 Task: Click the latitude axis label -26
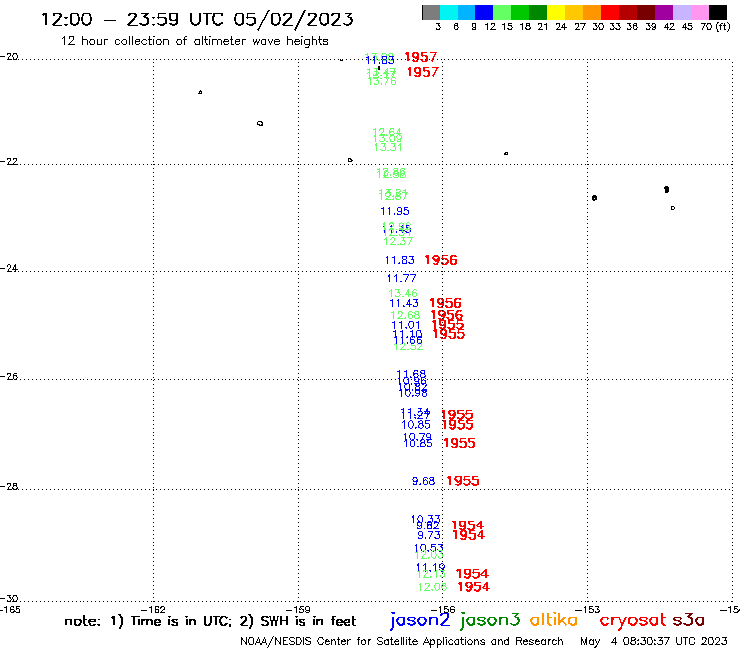[x=9, y=377]
